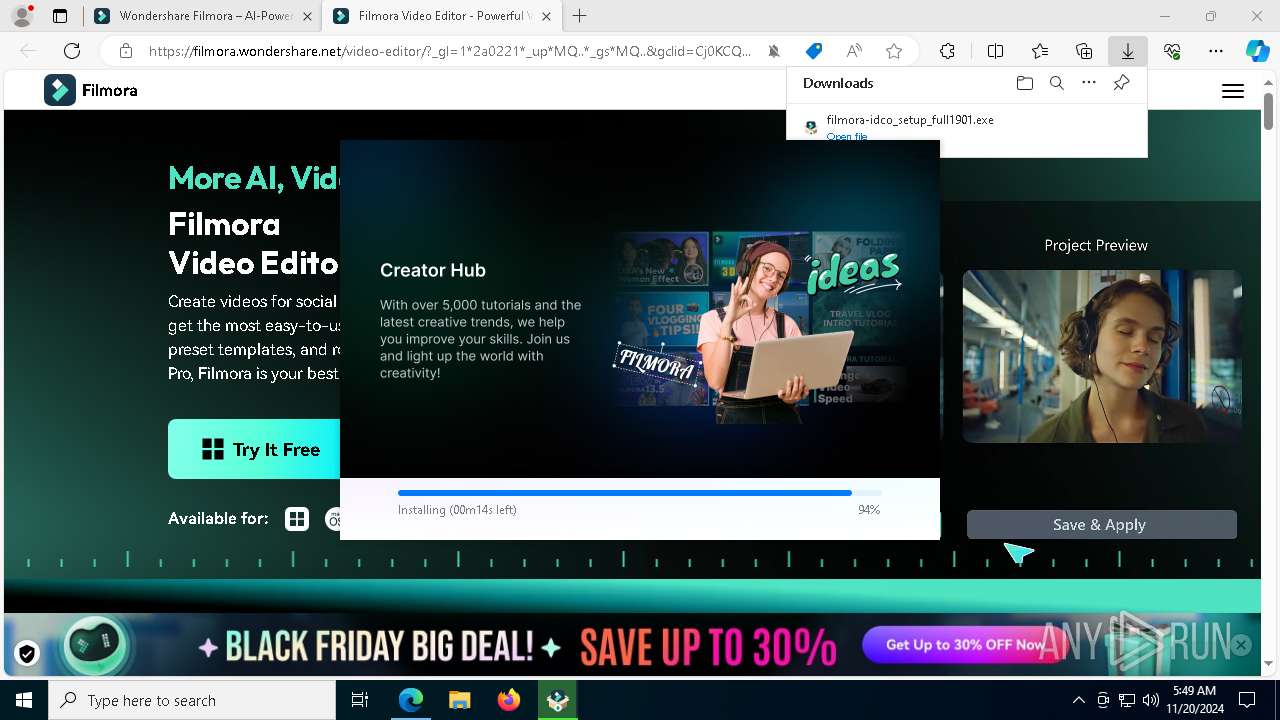Select the Windows platform icon after Available for

coord(297,519)
